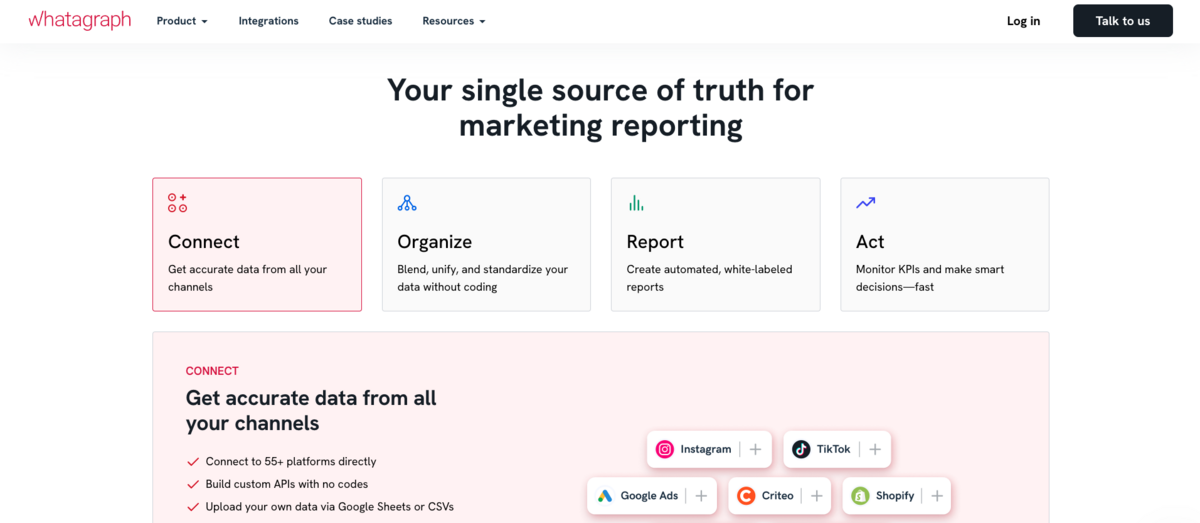
Task: Add Instagram using its plus button
Action: (756, 450)
